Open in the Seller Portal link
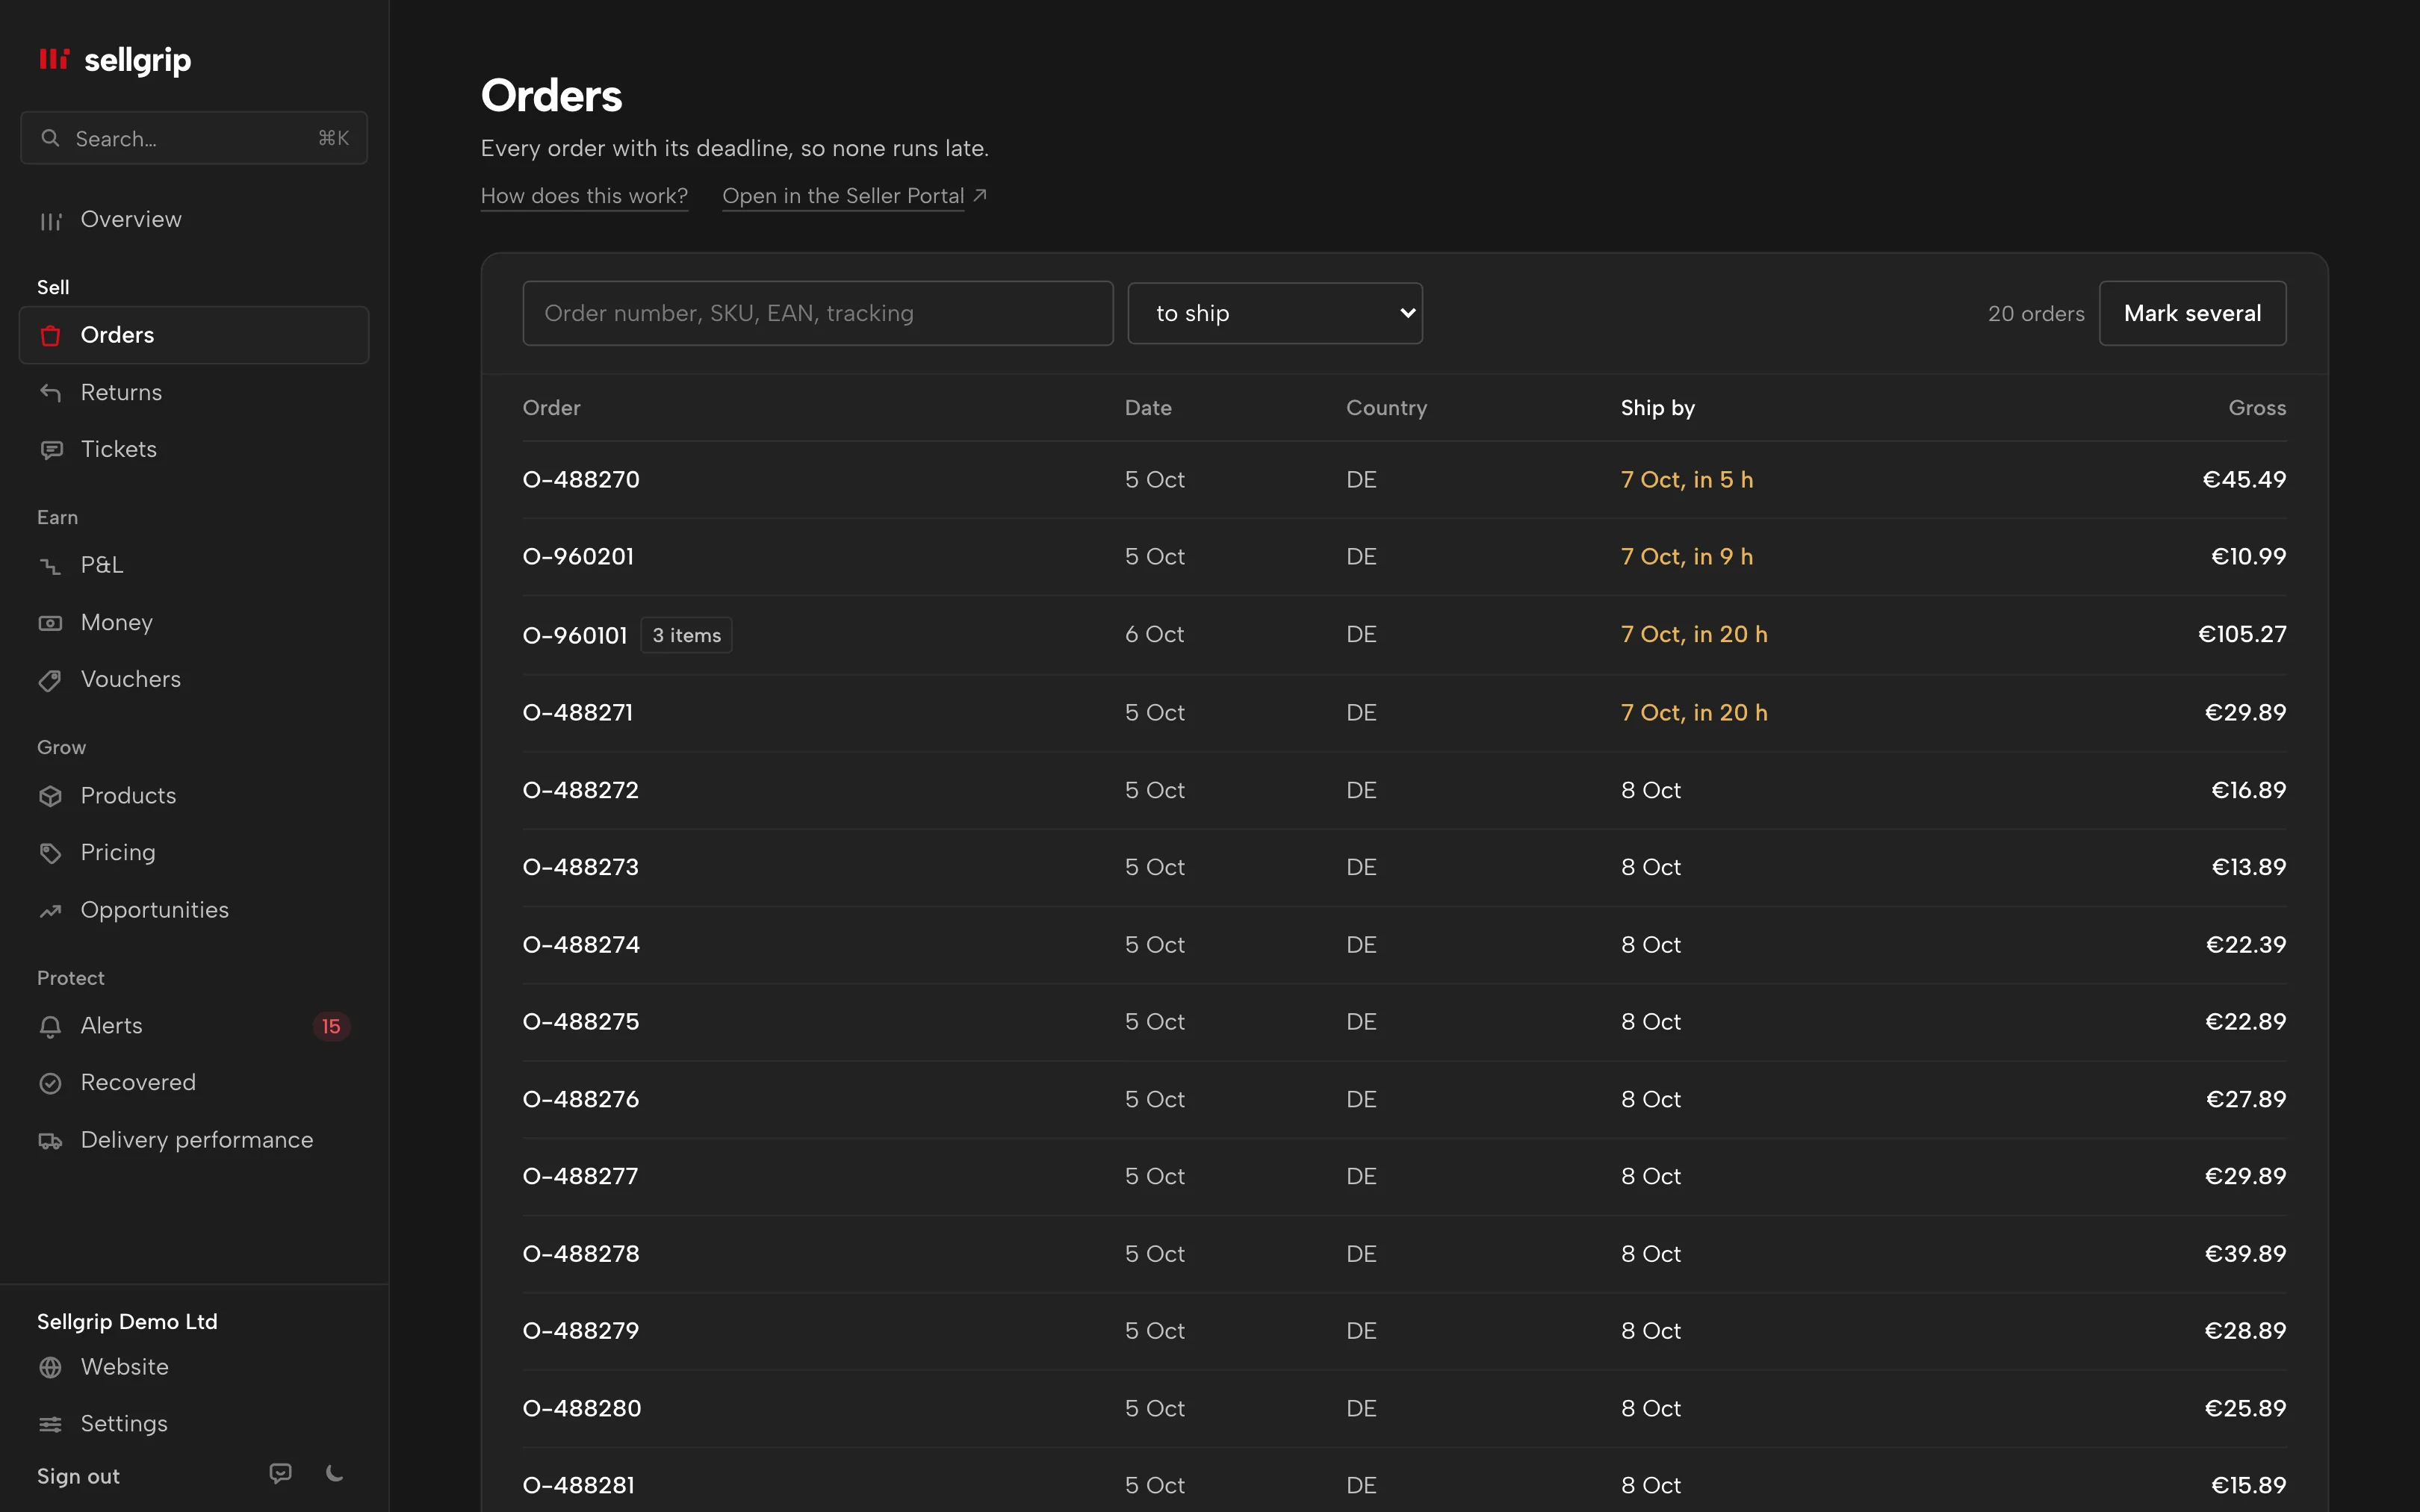Image resolution: width=2420 pixels, height=1512 pixels. coord(855,196)
